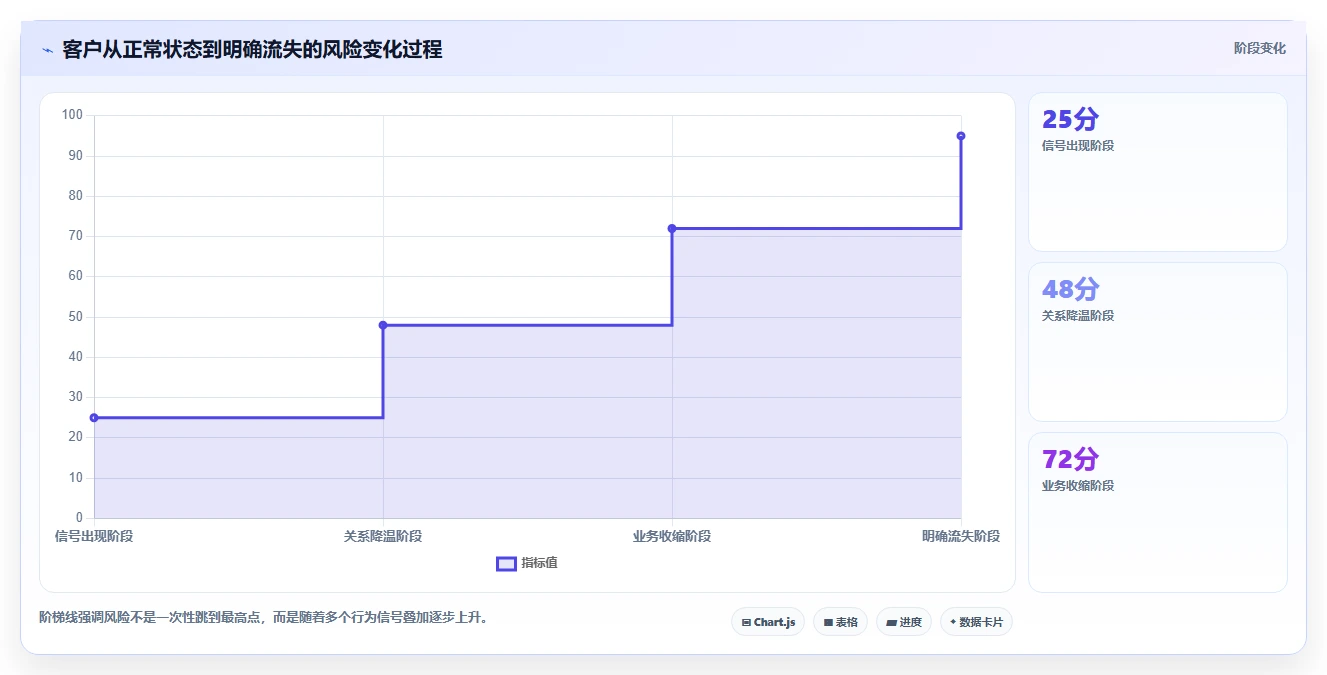Click the data point at 信号出现阶段

tap(94, 418)
